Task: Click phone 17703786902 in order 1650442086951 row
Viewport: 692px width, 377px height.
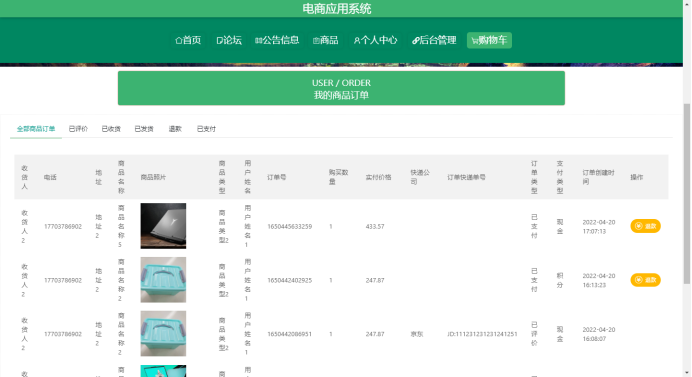Action: point(63,334)
